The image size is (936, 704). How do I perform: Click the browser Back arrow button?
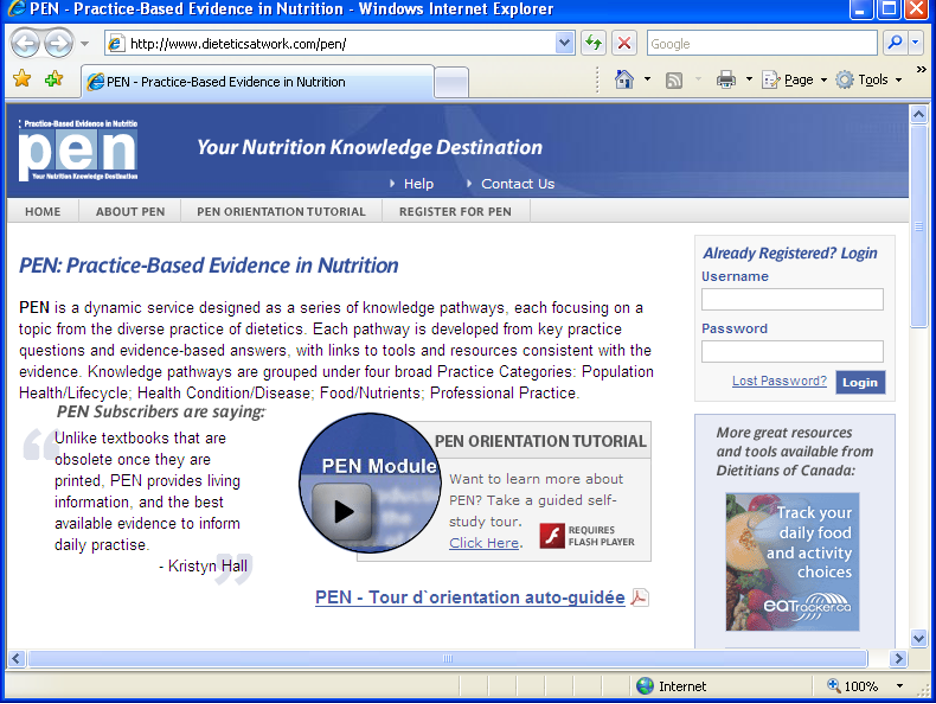tap(25, 43)
